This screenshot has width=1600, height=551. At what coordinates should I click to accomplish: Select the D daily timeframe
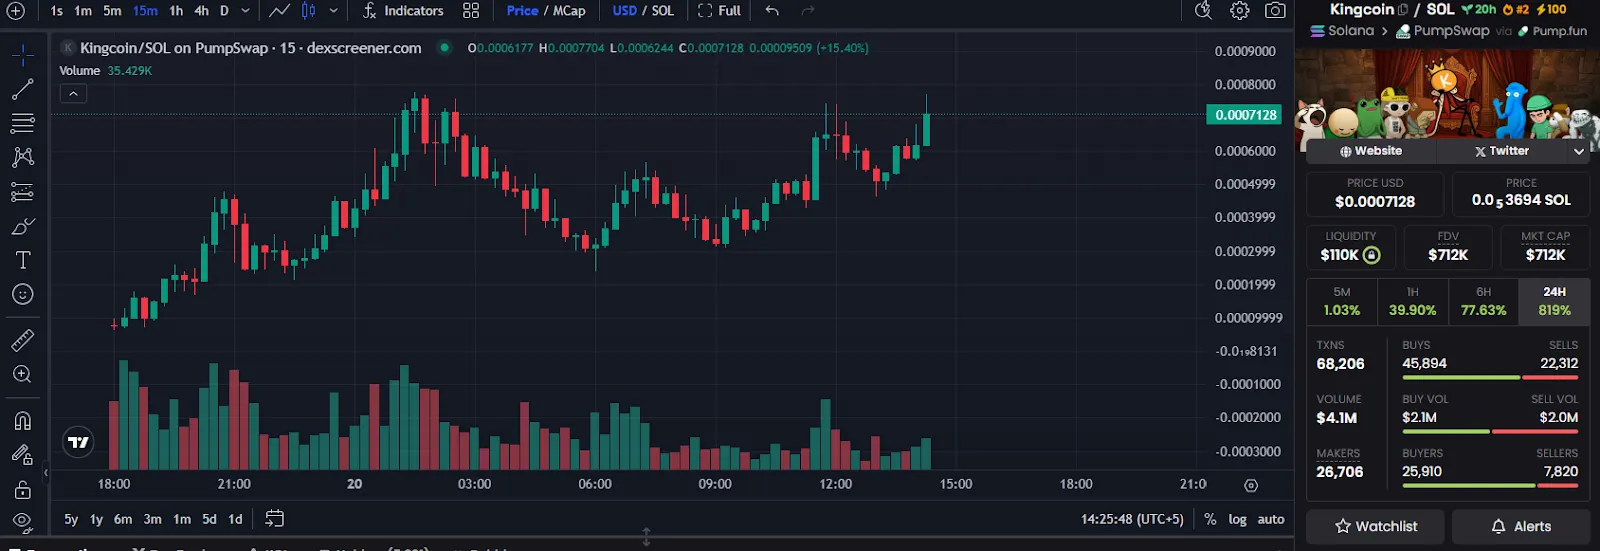pyautogui.click(x=224, y=11)
